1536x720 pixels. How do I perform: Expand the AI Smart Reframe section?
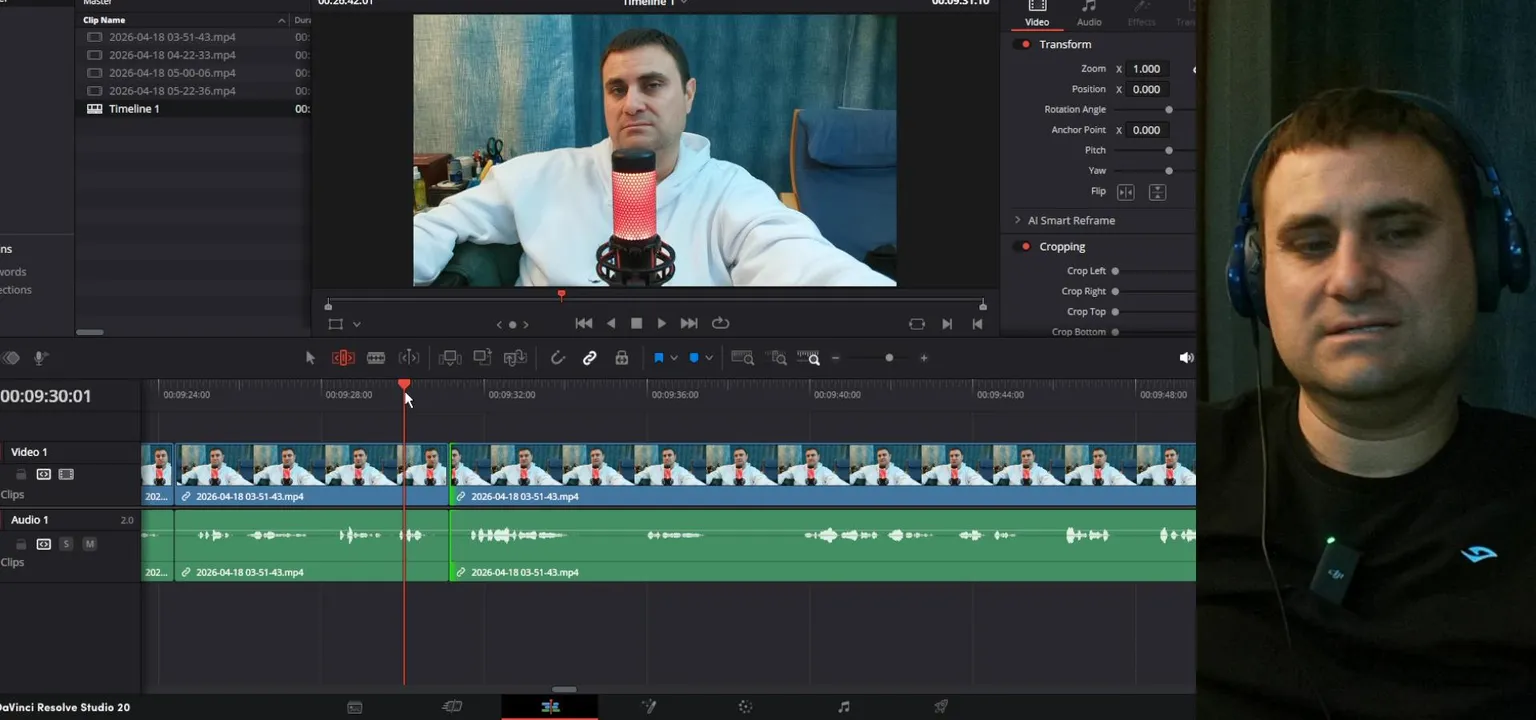click(x=1018, y=220)
